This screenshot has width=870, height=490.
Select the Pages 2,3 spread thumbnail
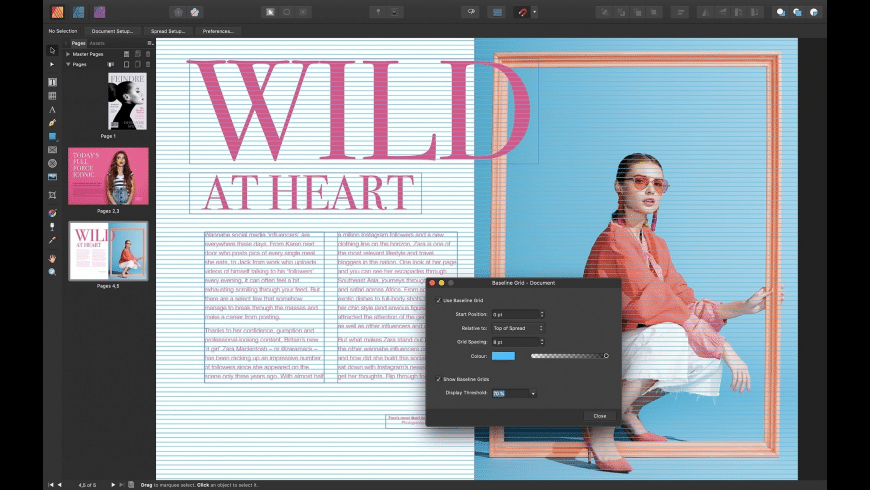point(108,176)
